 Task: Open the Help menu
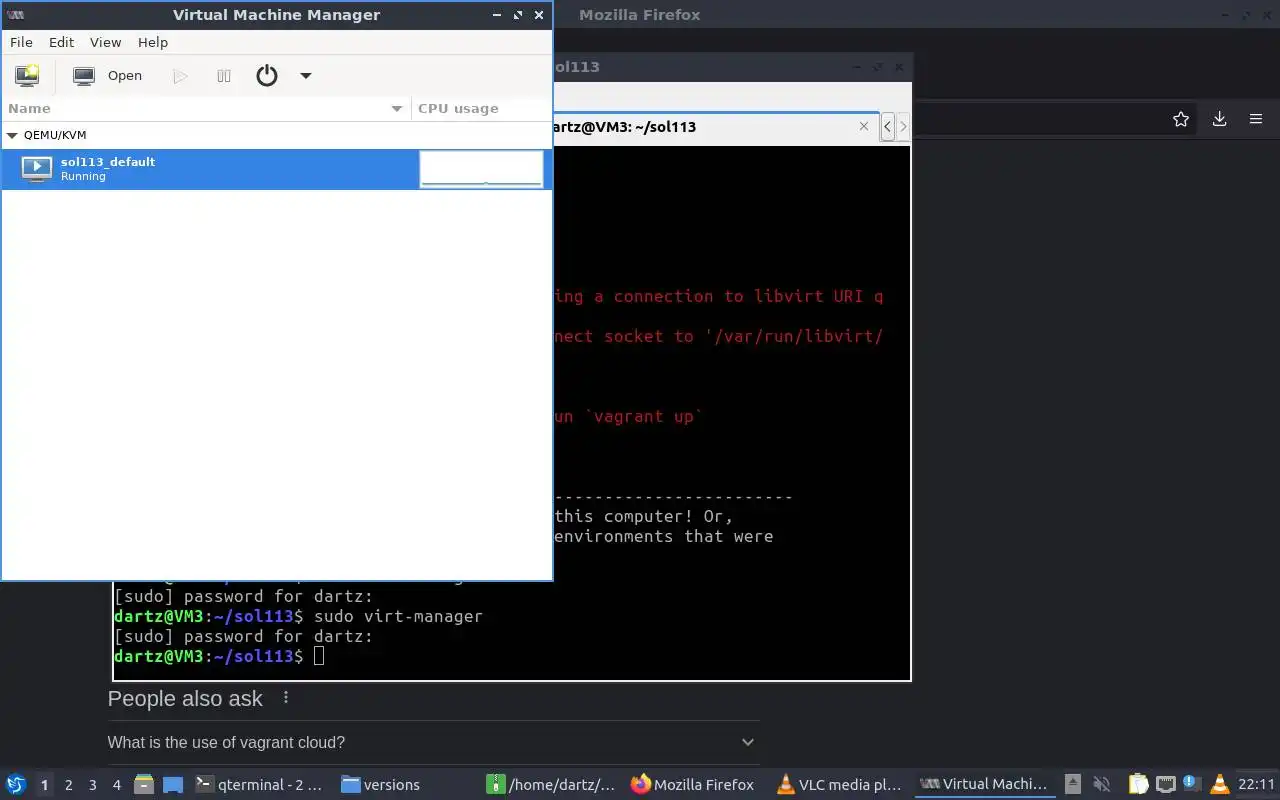[x=153, y=42]
